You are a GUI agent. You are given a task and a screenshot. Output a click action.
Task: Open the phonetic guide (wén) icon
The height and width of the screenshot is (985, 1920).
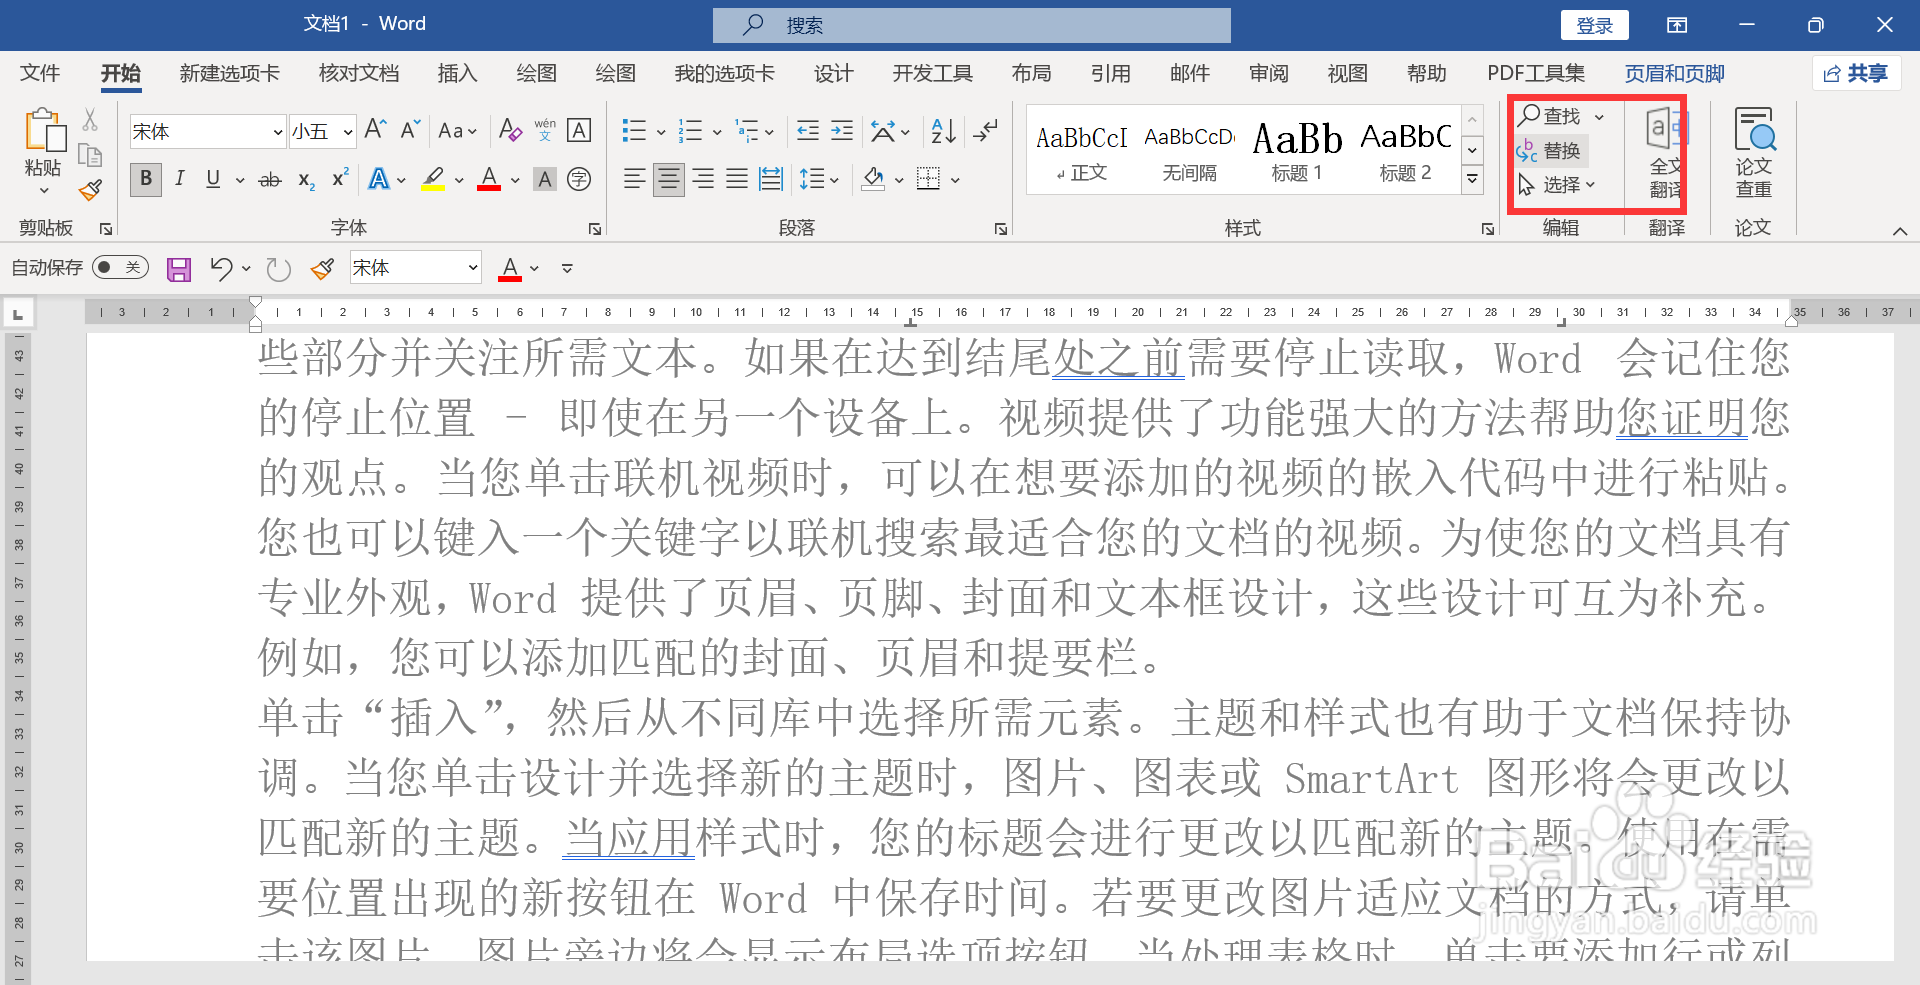pyautogui.click(x=545, y=130)
